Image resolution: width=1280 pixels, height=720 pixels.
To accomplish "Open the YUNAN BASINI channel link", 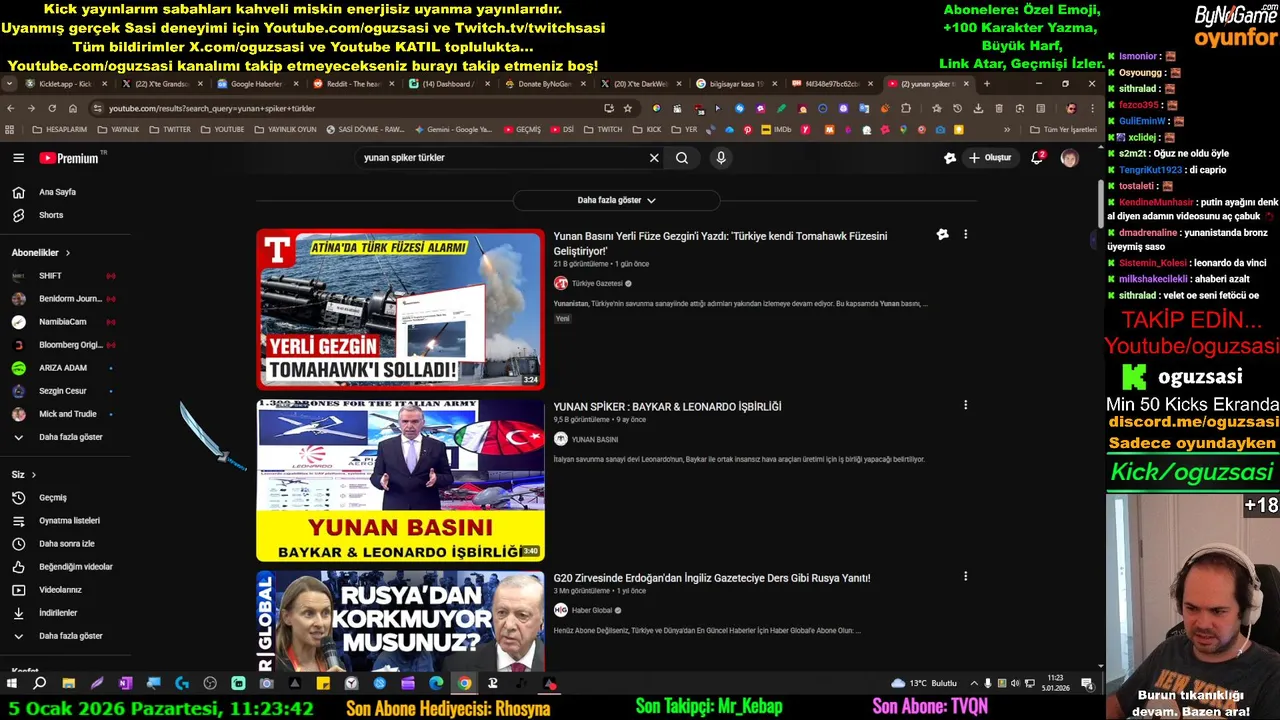I will [x=595, y=440].
